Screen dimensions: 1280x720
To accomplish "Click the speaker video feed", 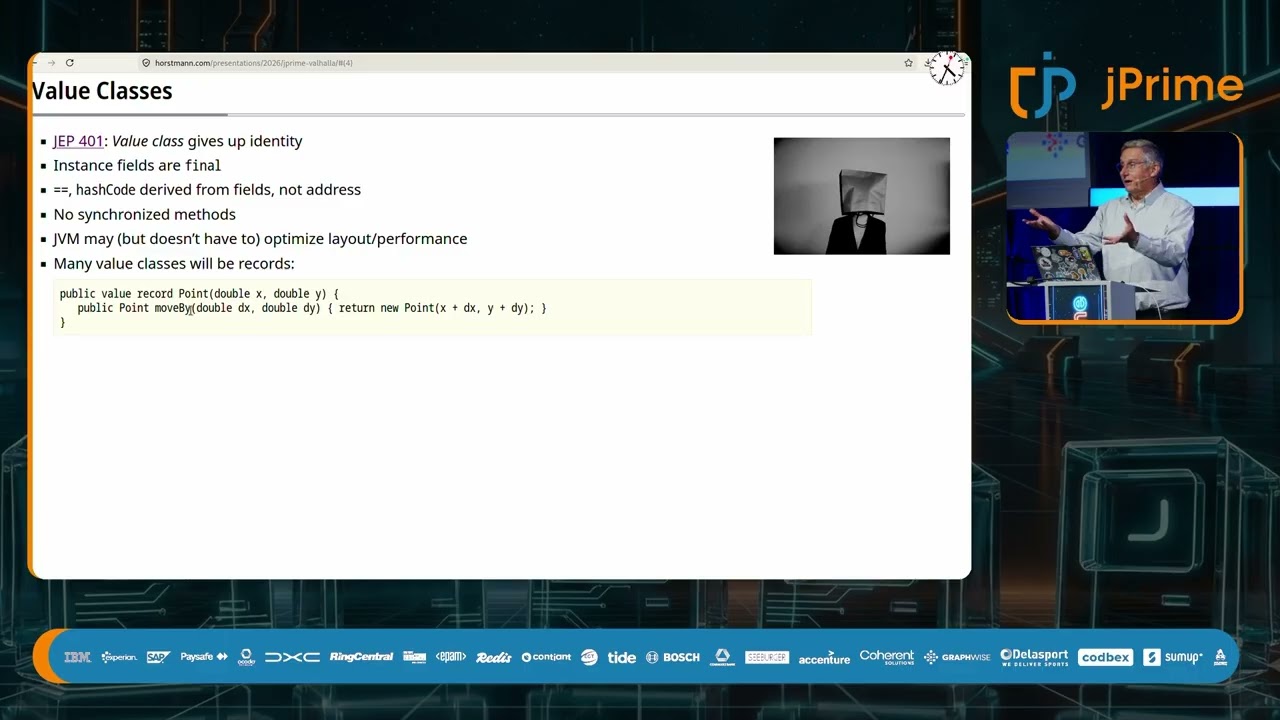I will click(1124, 227).
